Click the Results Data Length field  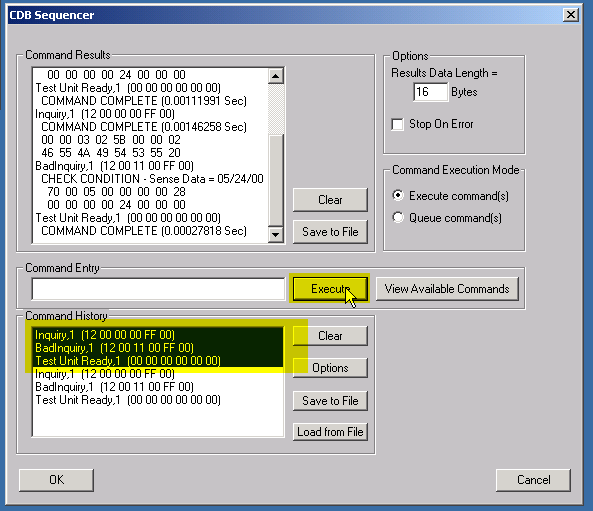[430, 92]
